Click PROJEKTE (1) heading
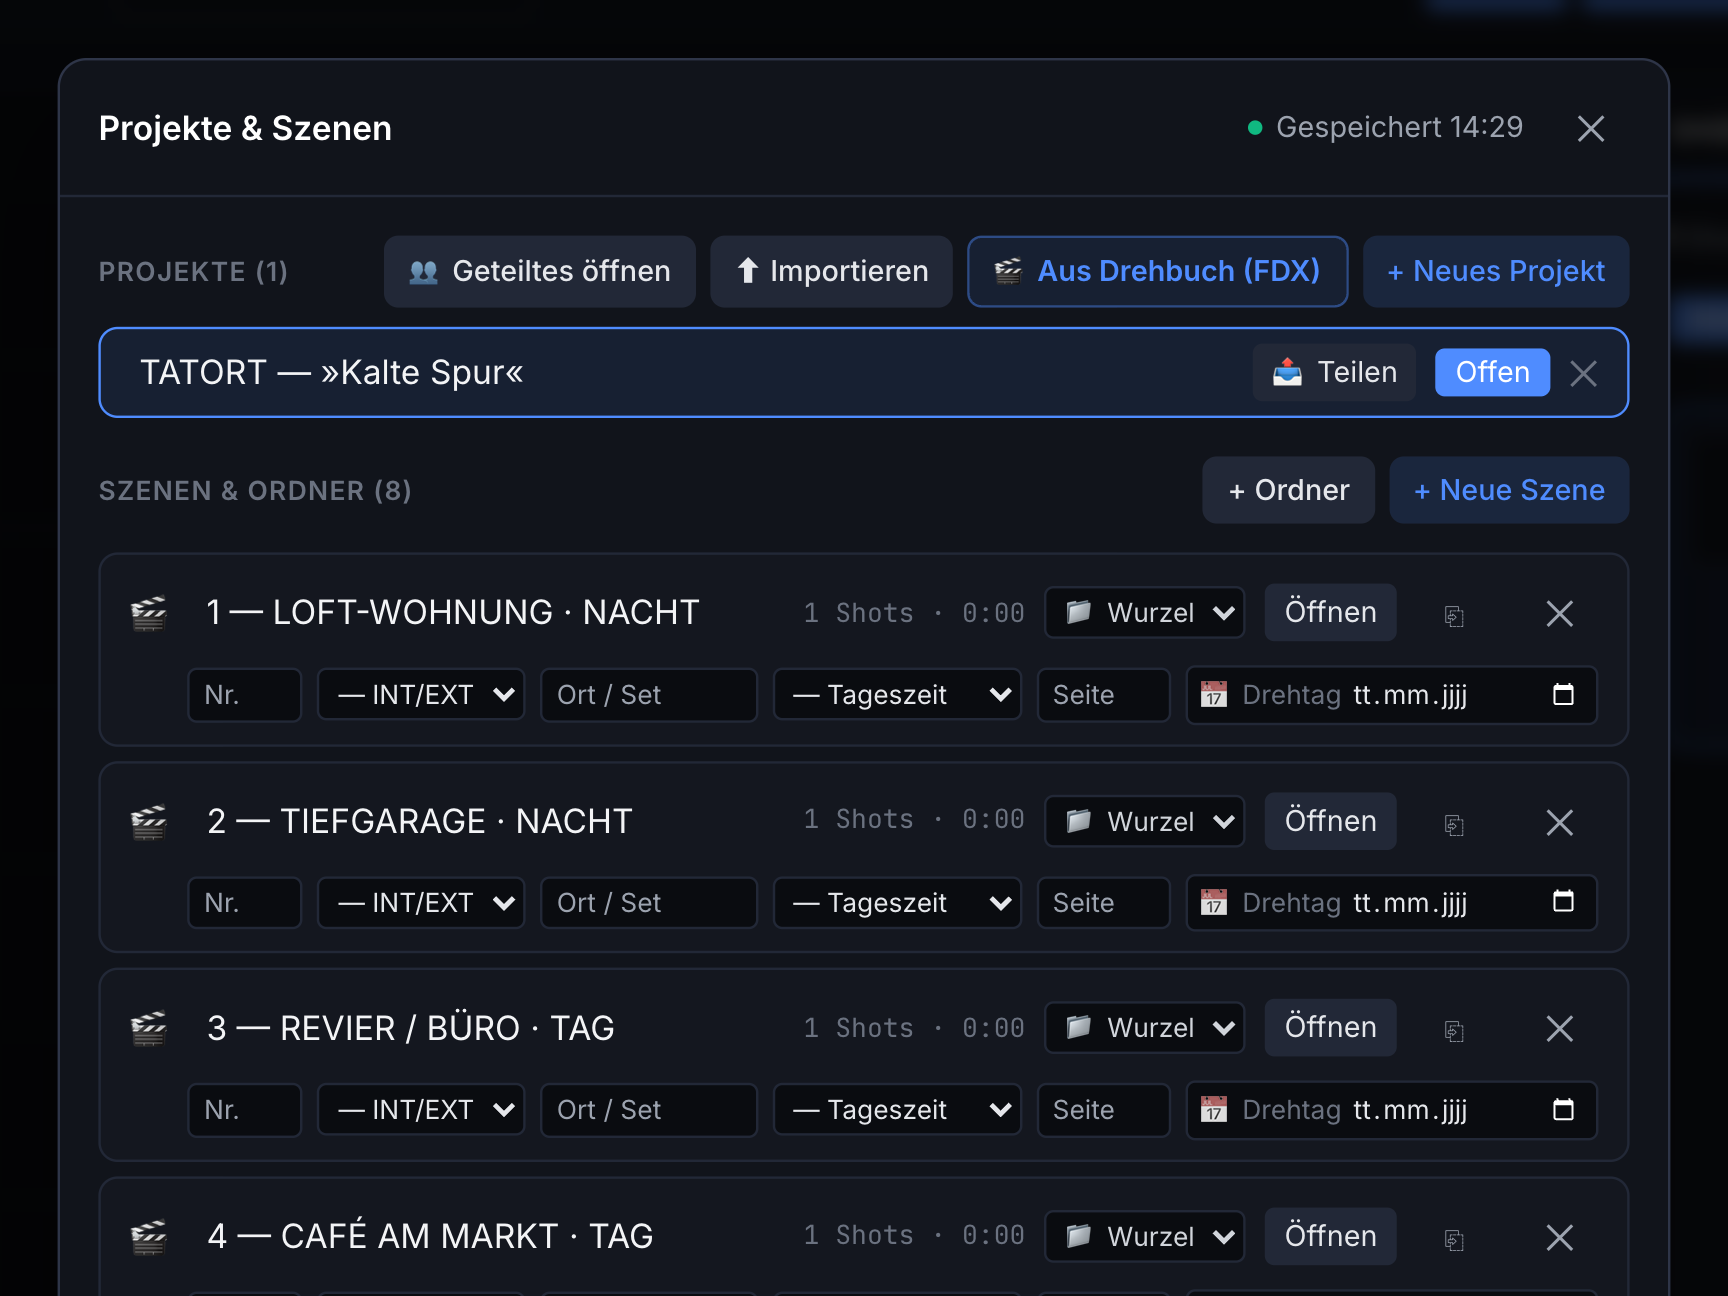 pos(193,272)
